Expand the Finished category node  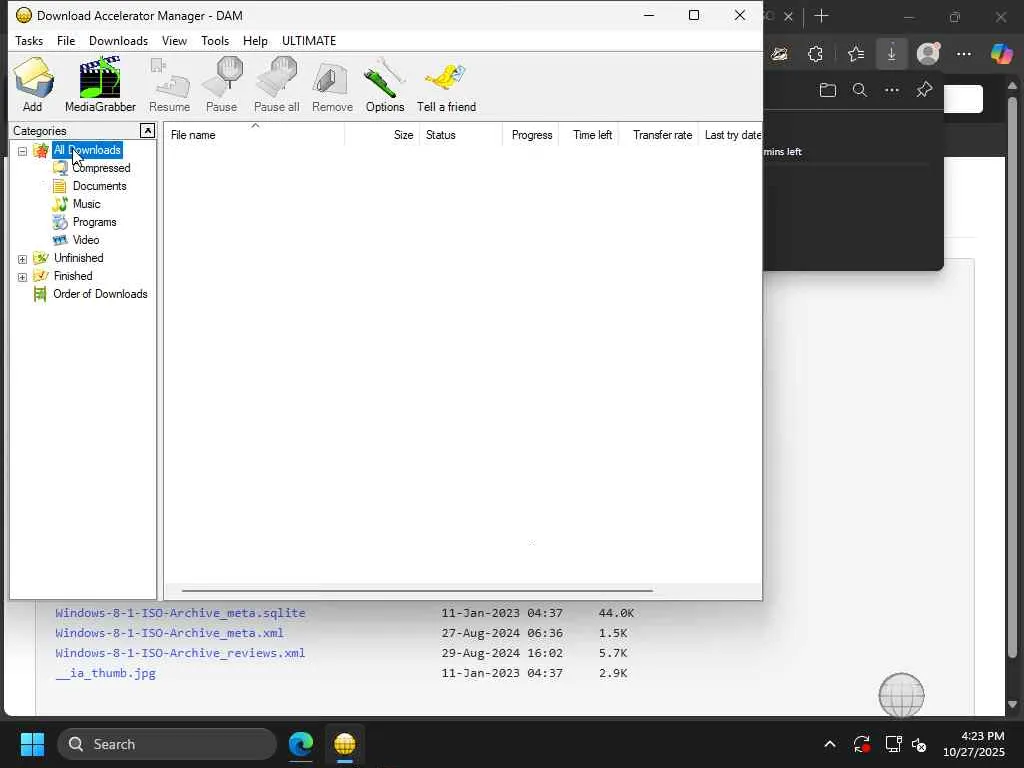coord(22,277)
